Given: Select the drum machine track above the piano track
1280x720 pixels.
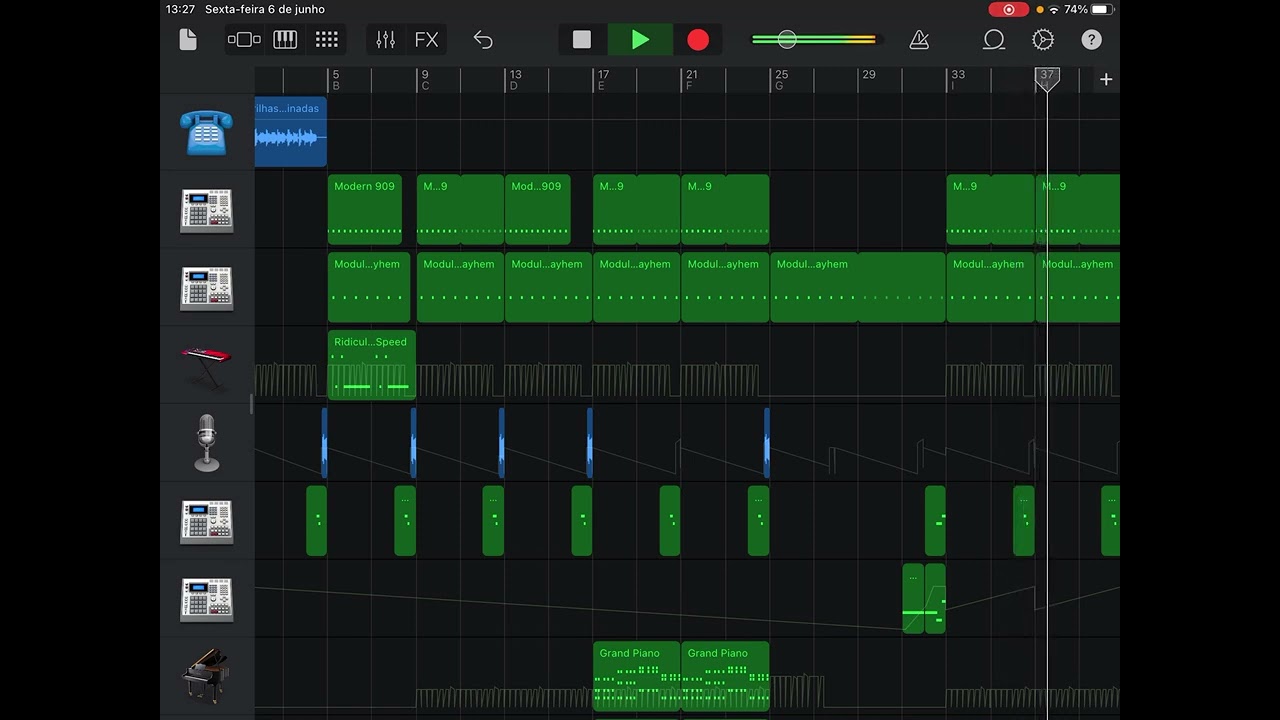Looking at the screenshot, I should (207, 600).
